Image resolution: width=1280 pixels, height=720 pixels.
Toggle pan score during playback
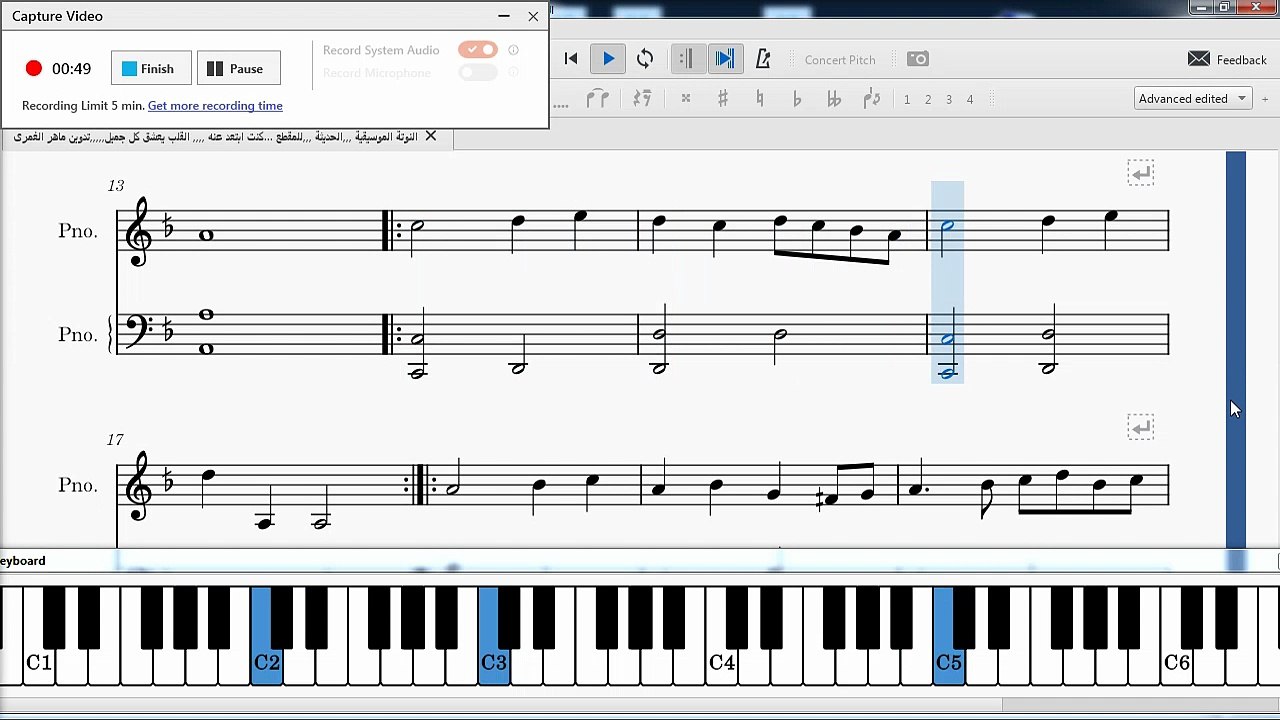click(725, 59)
